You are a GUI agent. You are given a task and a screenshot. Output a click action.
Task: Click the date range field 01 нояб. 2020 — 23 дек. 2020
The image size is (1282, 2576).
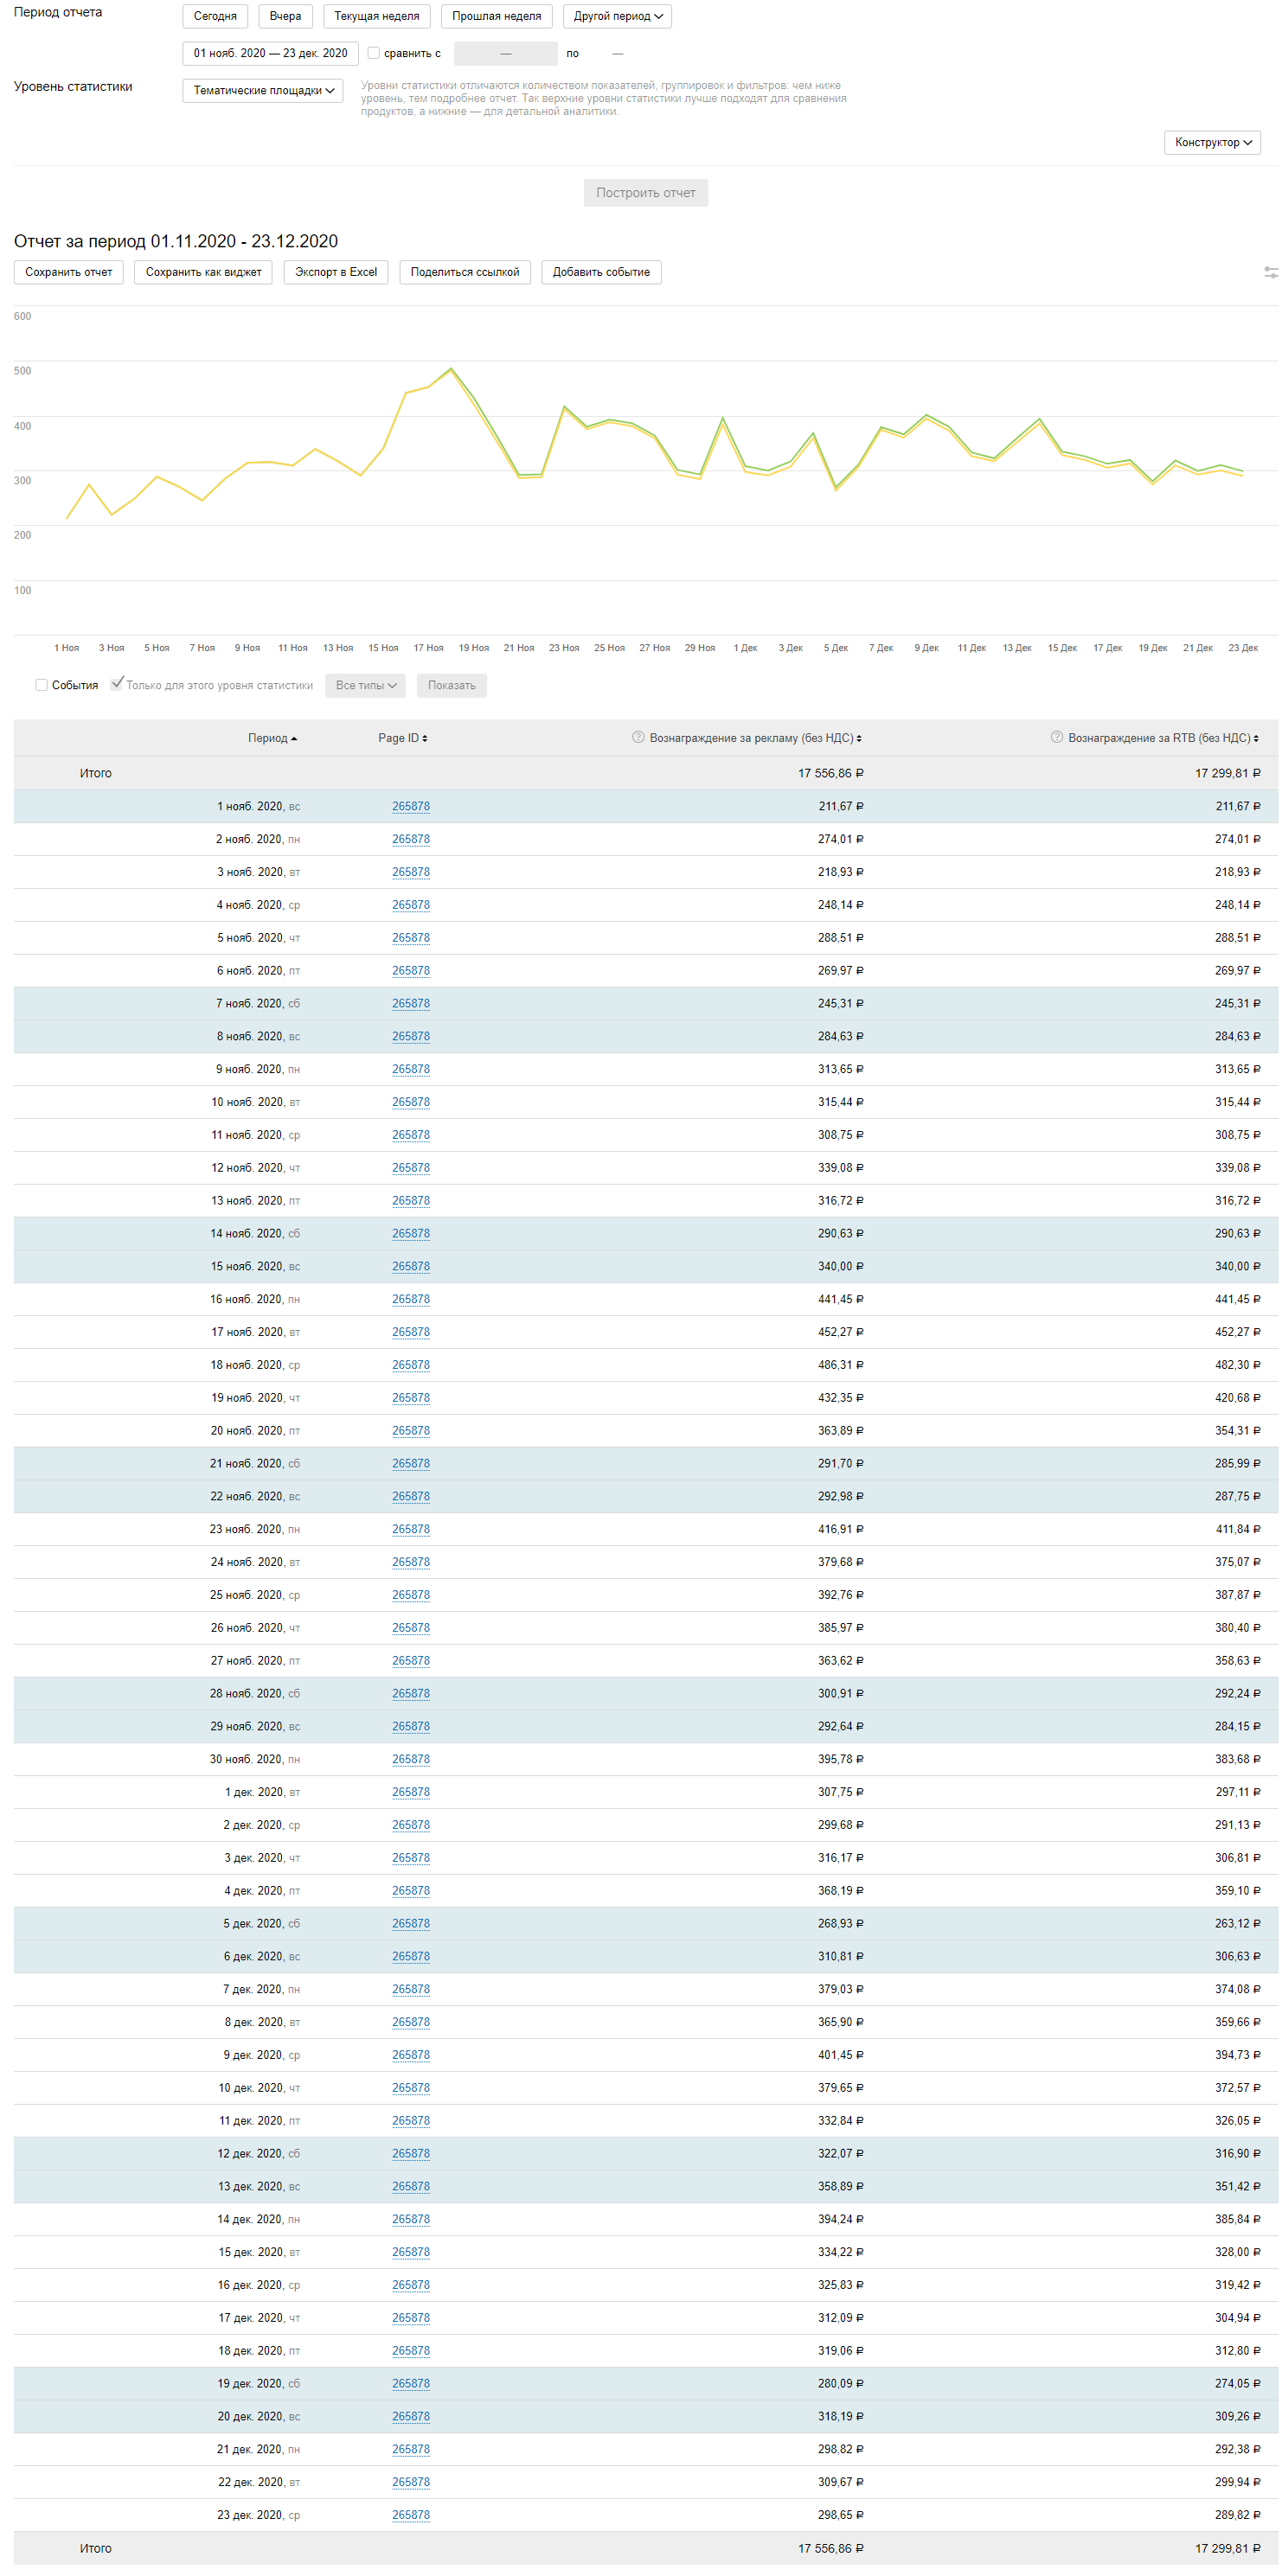point(270,53)
